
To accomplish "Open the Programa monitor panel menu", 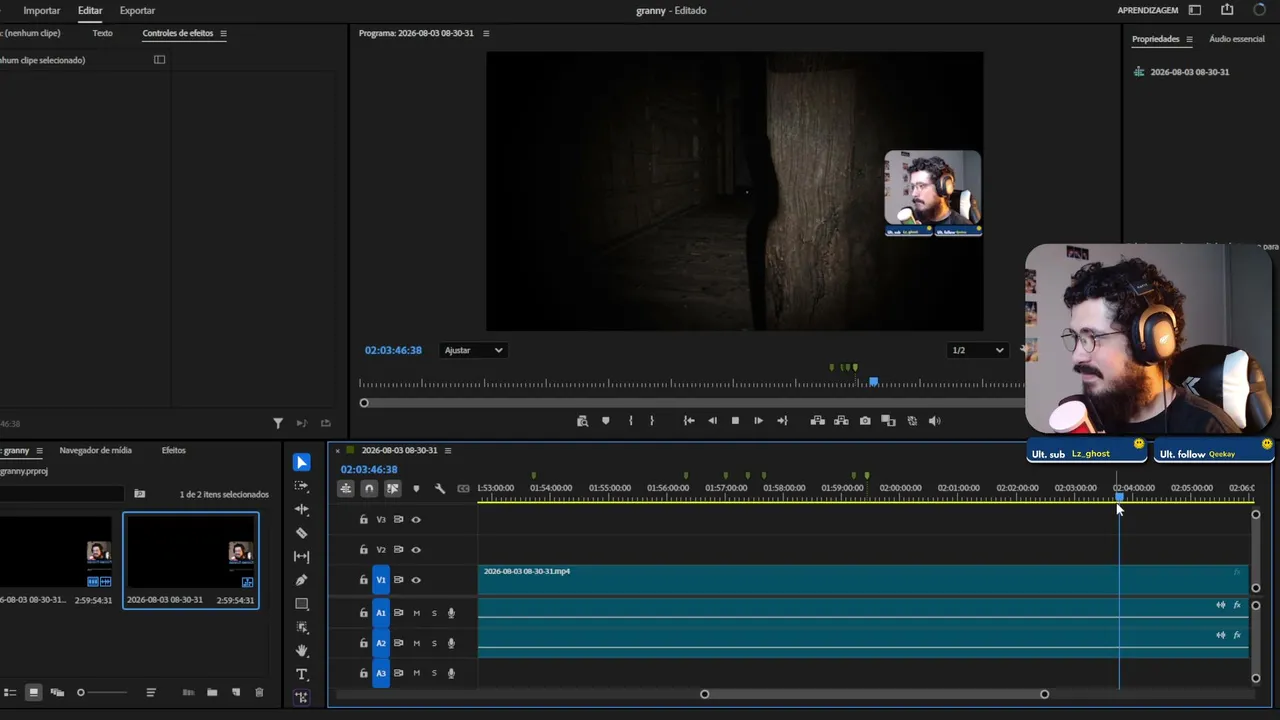I will 486,33.
